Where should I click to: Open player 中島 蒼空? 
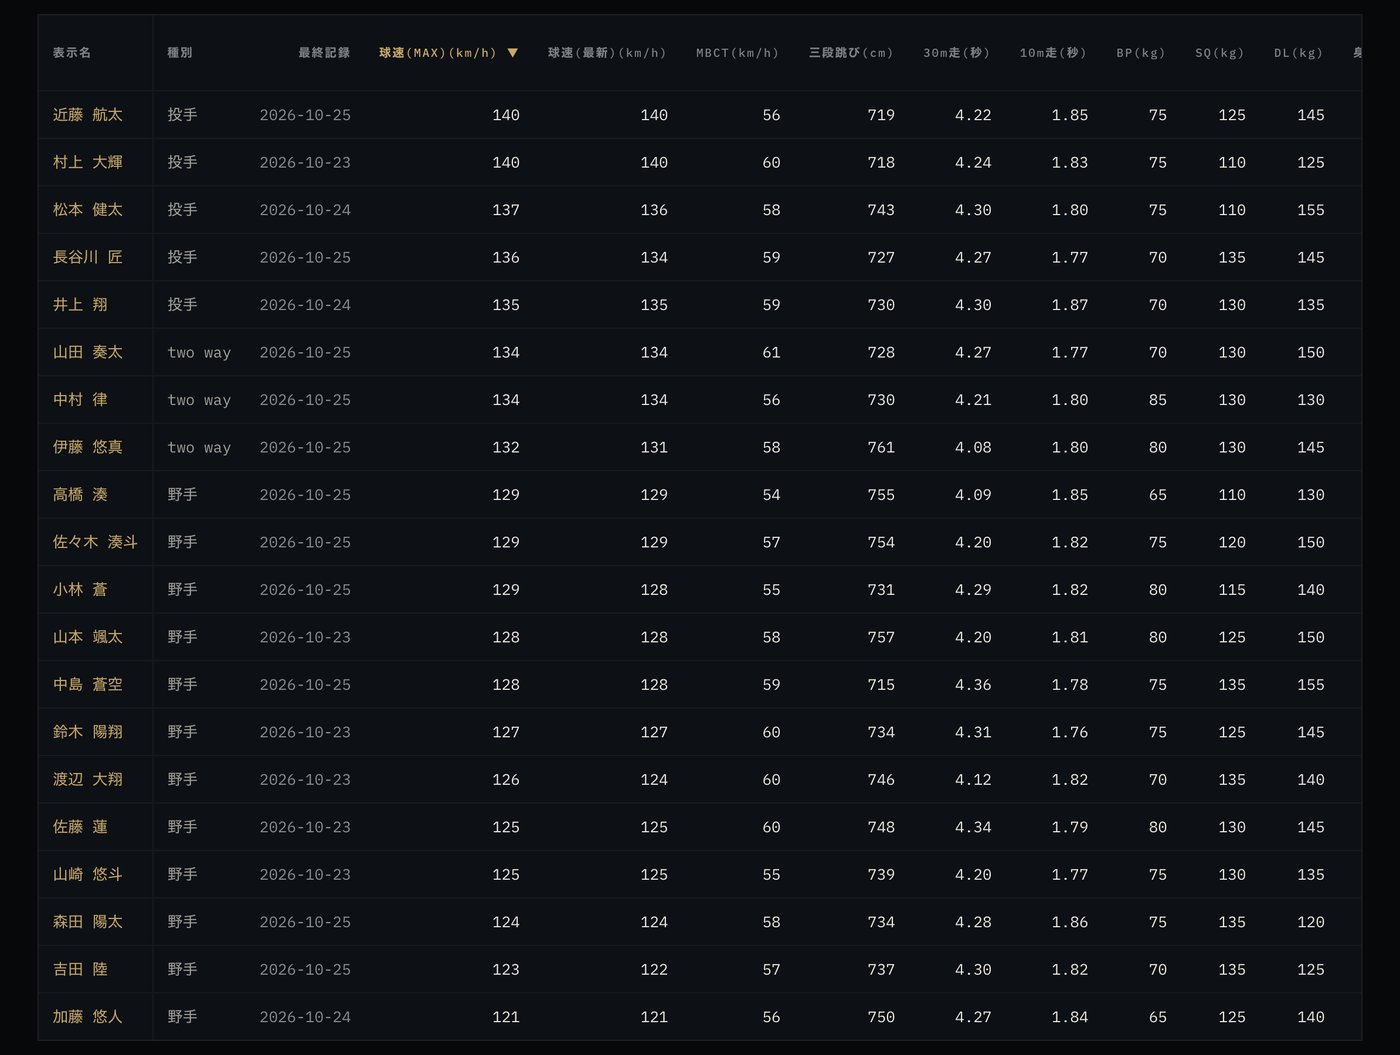[x=88, y=685]
